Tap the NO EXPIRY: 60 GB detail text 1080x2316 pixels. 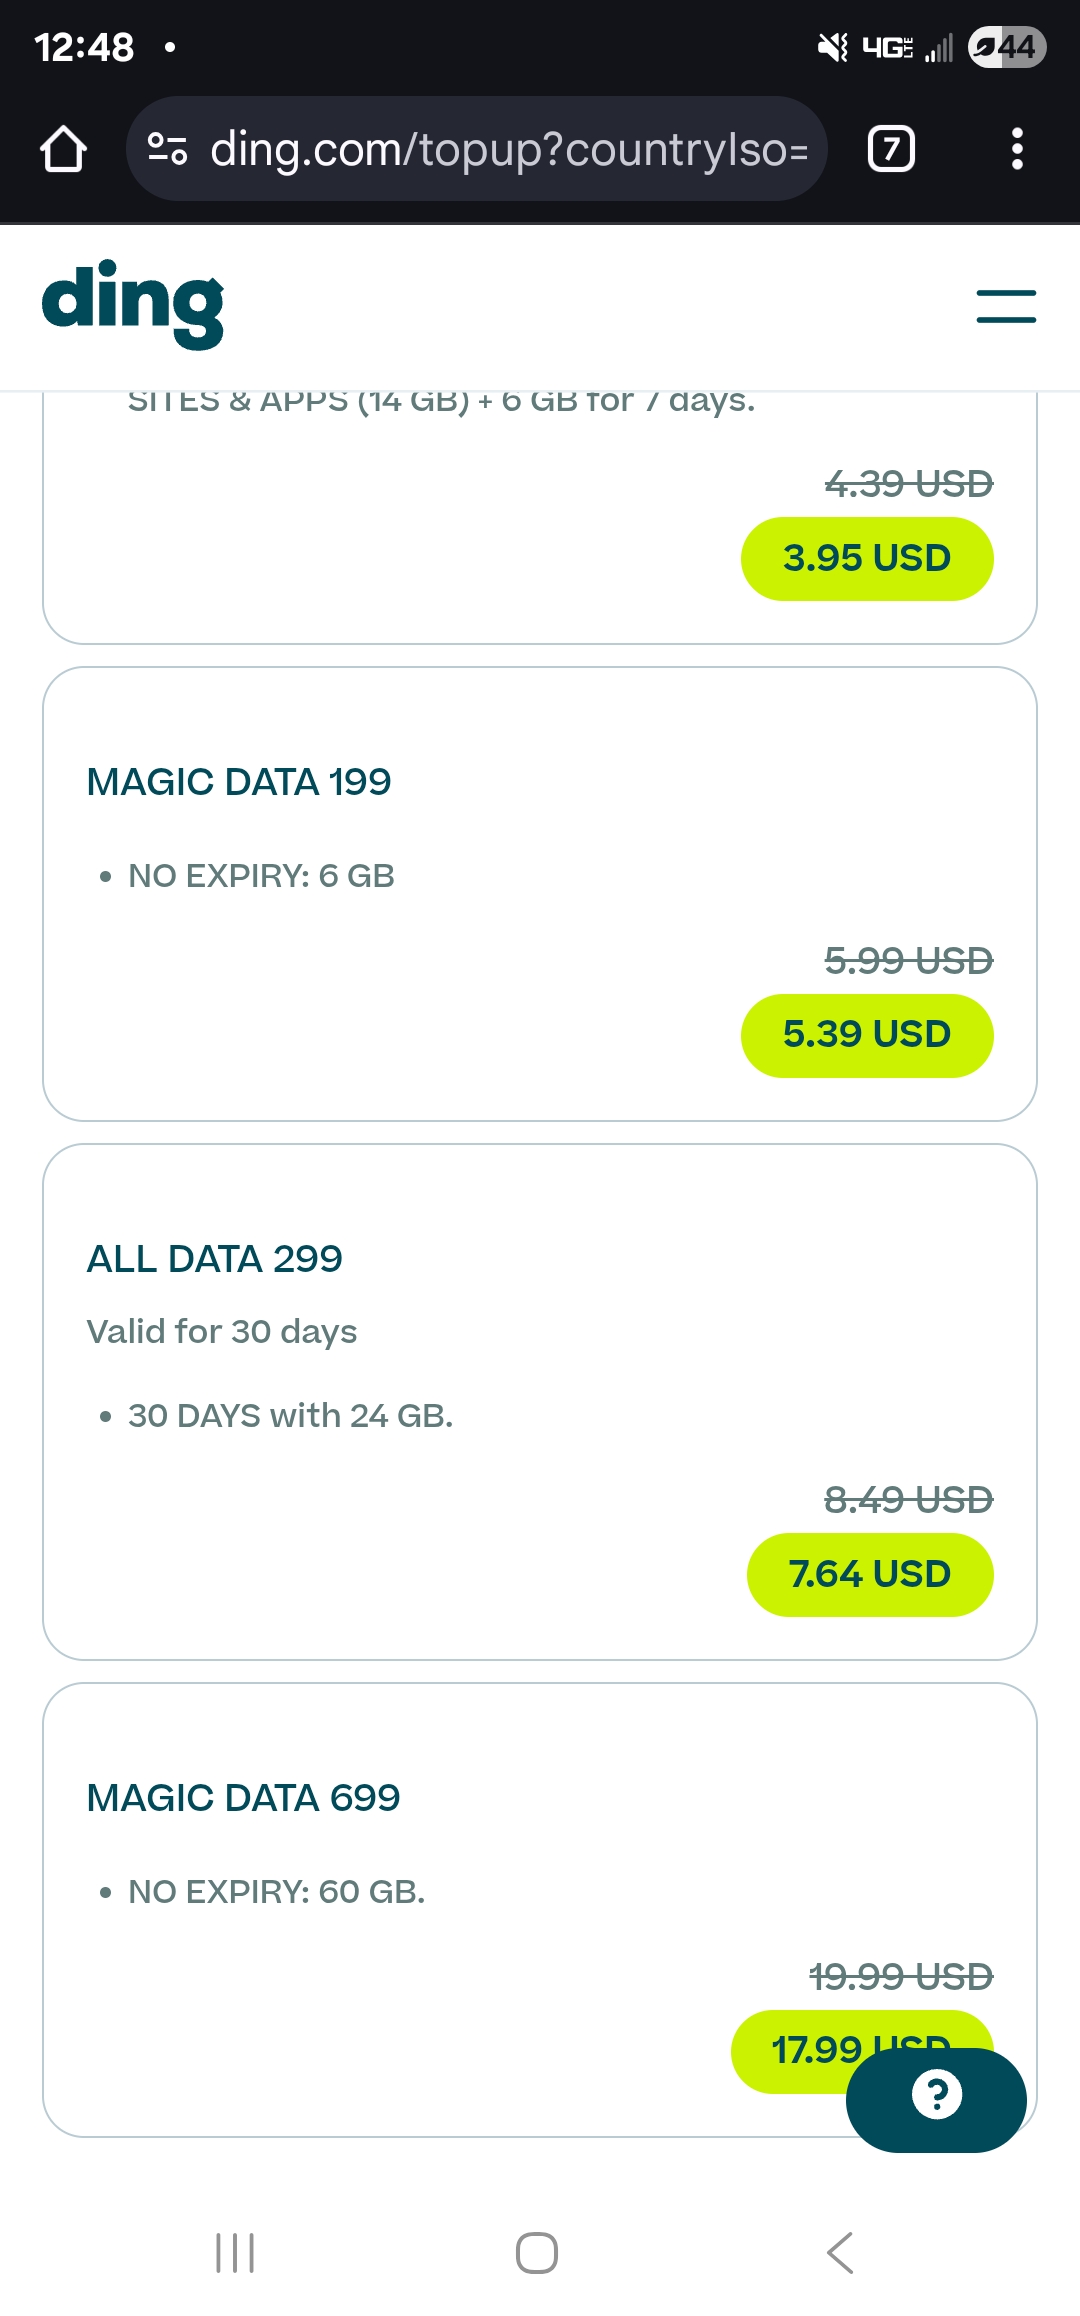(x=277, y=1892)
